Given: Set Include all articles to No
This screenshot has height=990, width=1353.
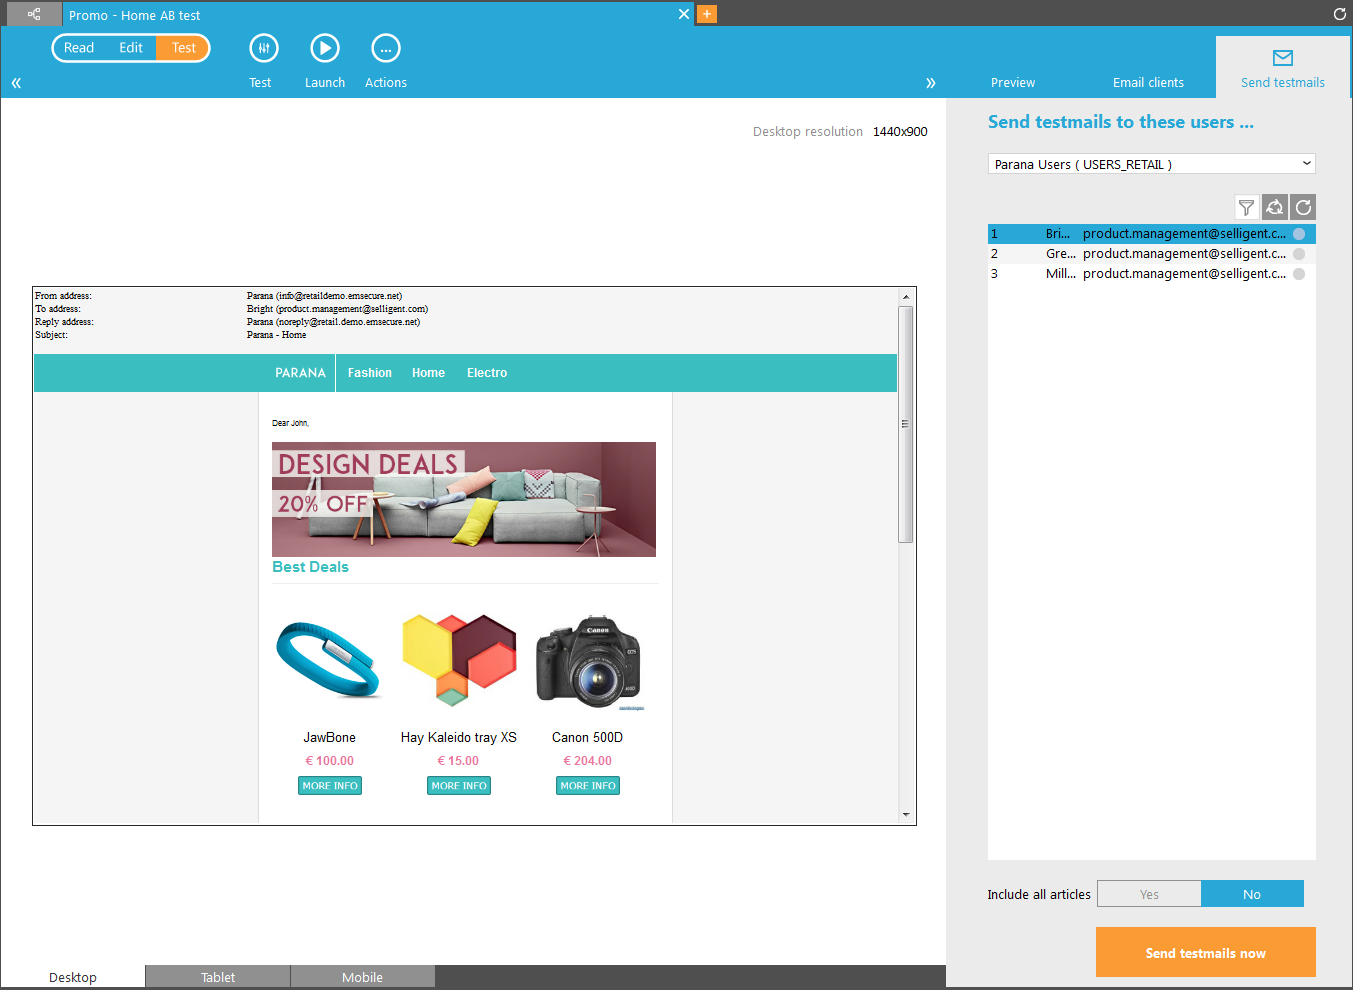Looking at the screenshot, I should click(1252, 894).
